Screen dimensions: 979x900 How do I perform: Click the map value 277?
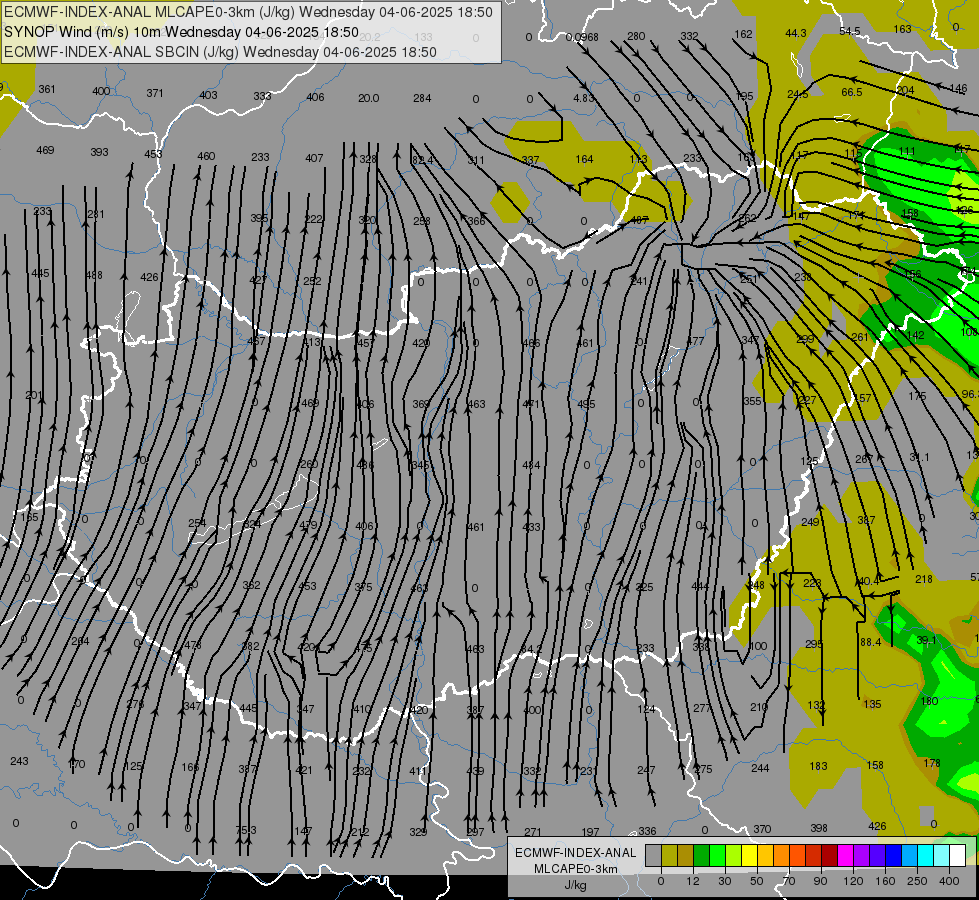(702, 708)
